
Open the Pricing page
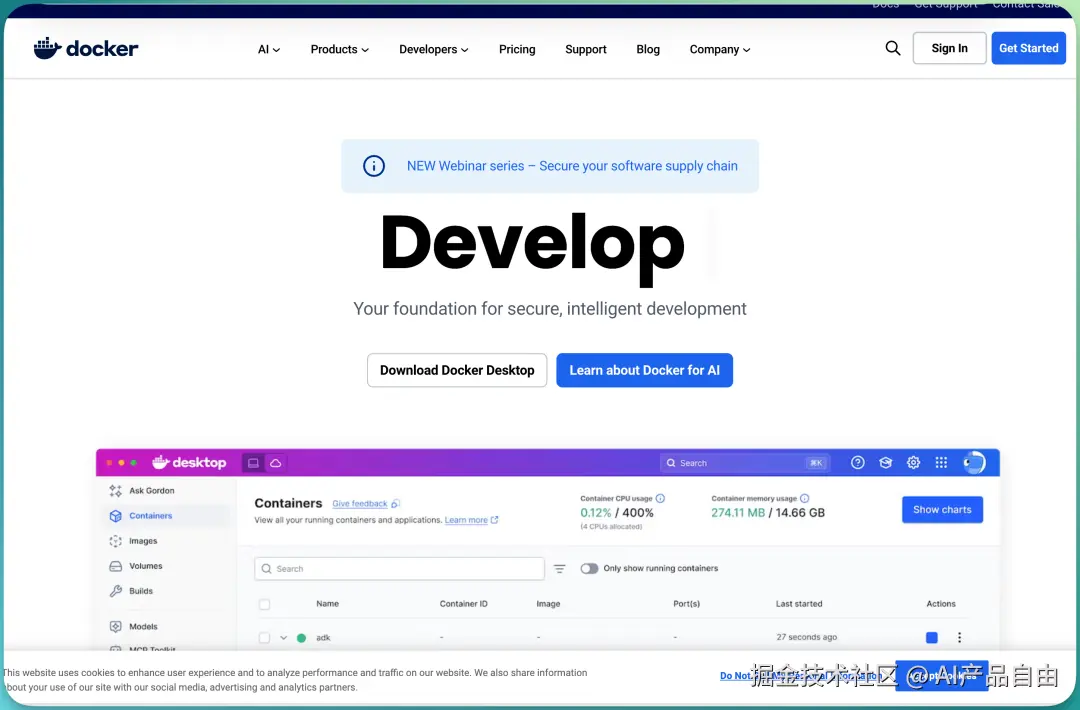(517, 50)
